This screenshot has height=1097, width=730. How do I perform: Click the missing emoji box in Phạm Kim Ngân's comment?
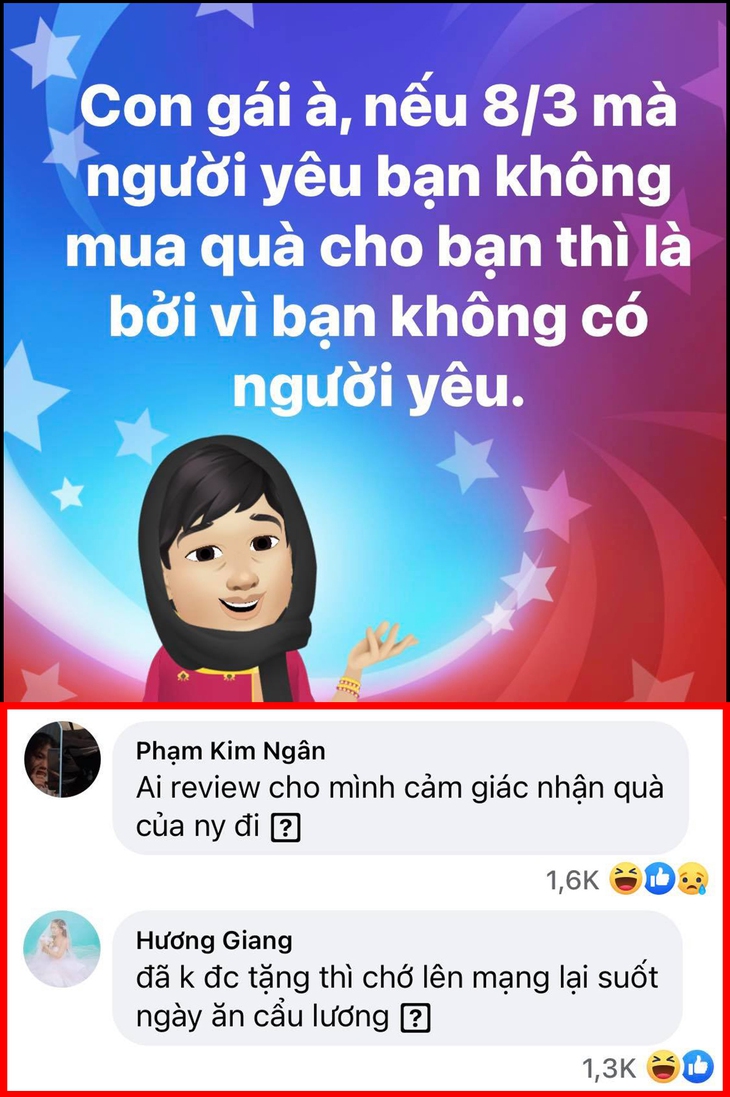tap(285, 828)
